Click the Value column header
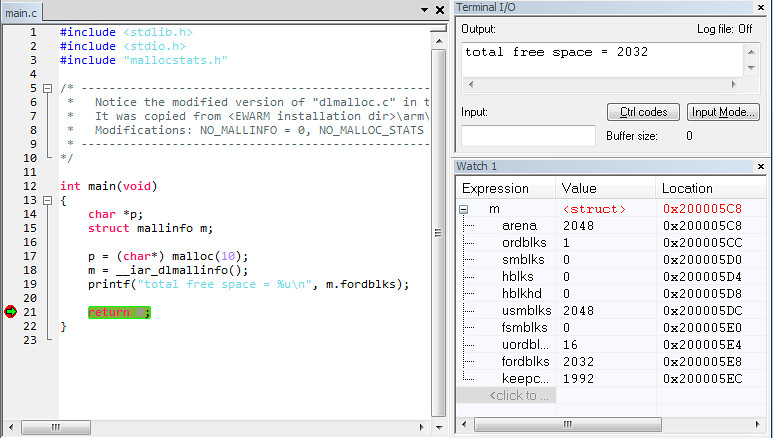 pos(606,188)
